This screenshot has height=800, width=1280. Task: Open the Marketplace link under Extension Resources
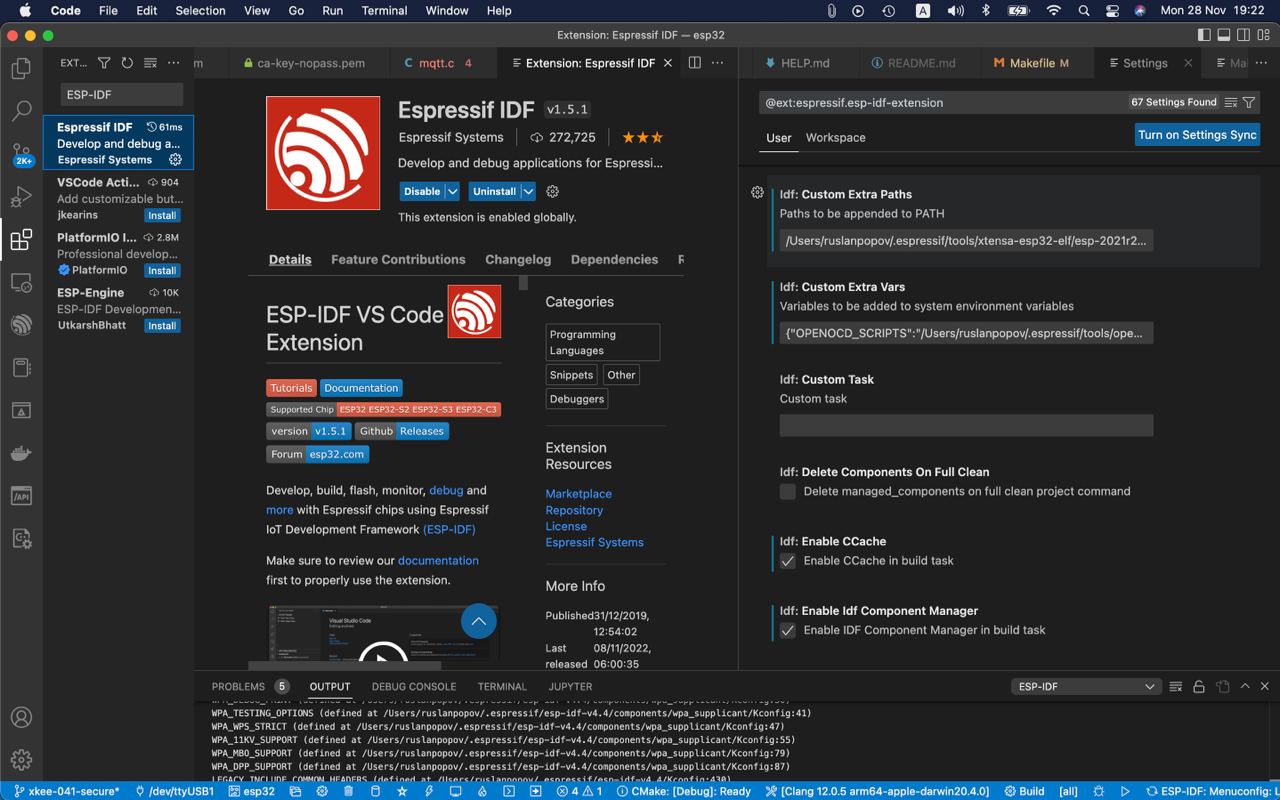[578, 494]
